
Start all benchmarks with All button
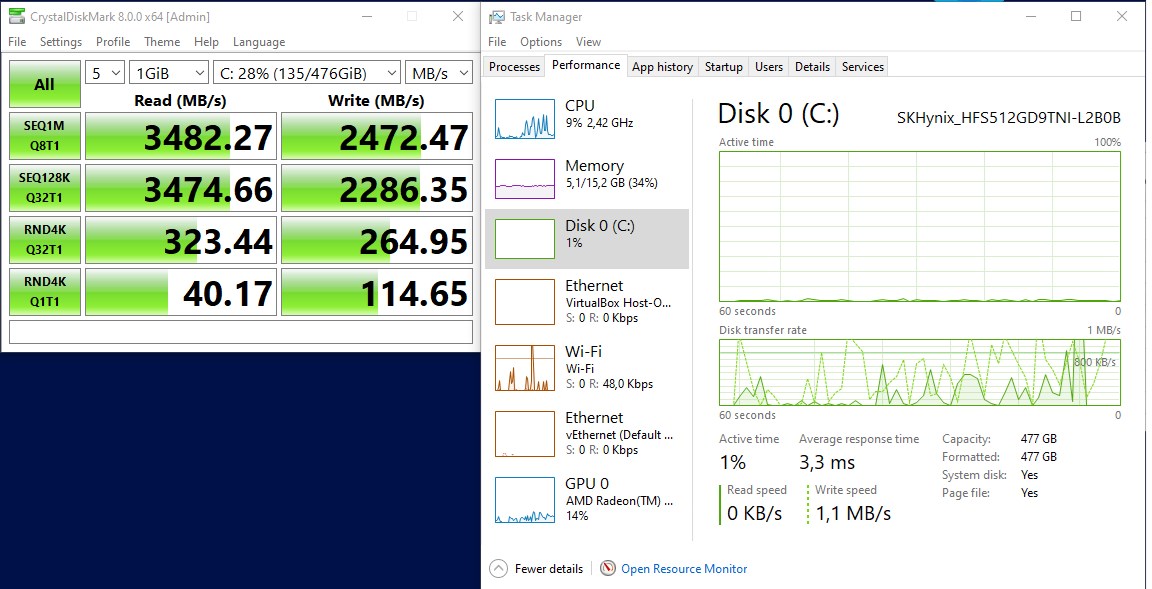44,85
